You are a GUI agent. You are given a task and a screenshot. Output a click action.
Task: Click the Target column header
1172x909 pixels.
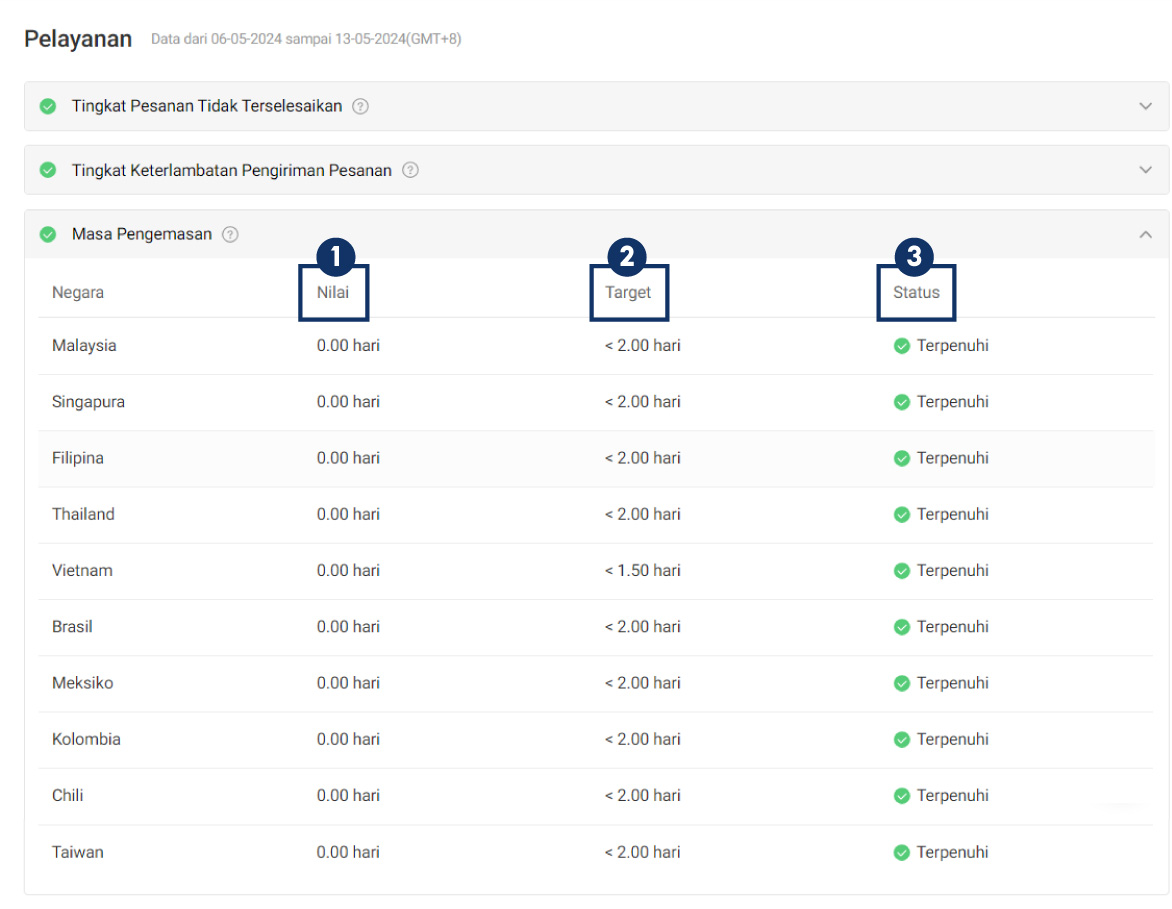point(628,292)
